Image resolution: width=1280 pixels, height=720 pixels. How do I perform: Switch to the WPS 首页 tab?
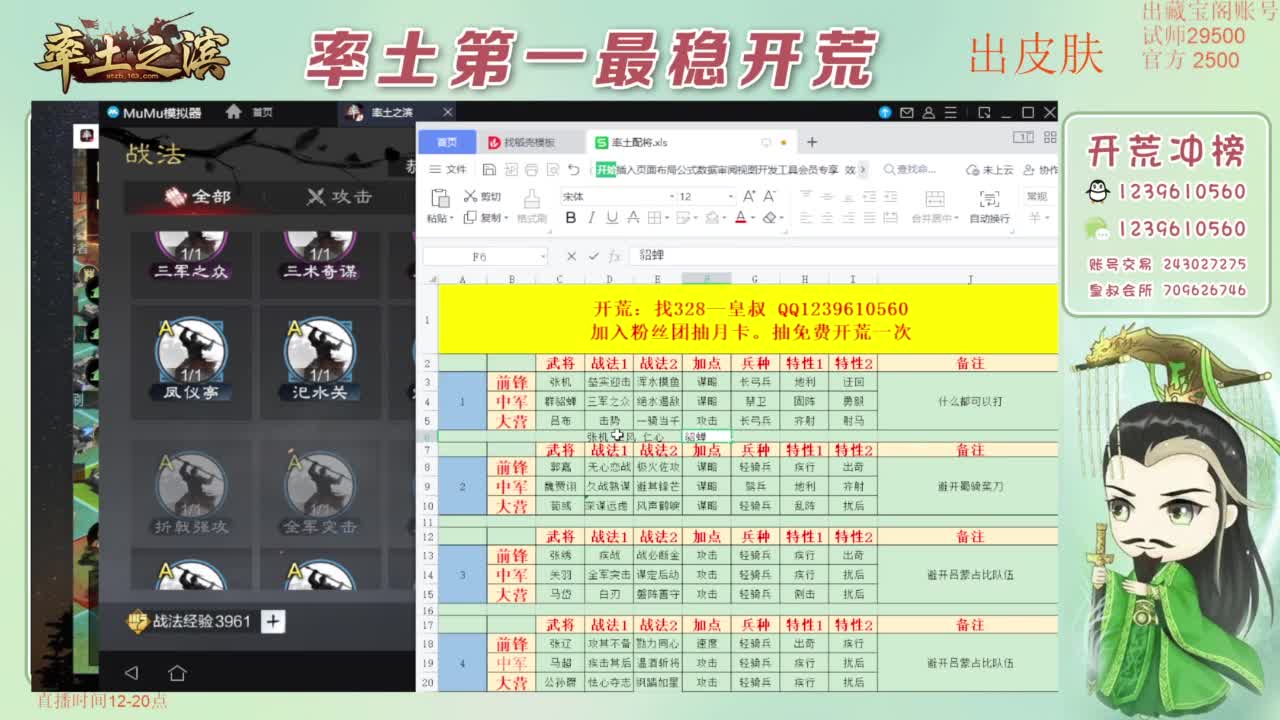pos(446,142)
